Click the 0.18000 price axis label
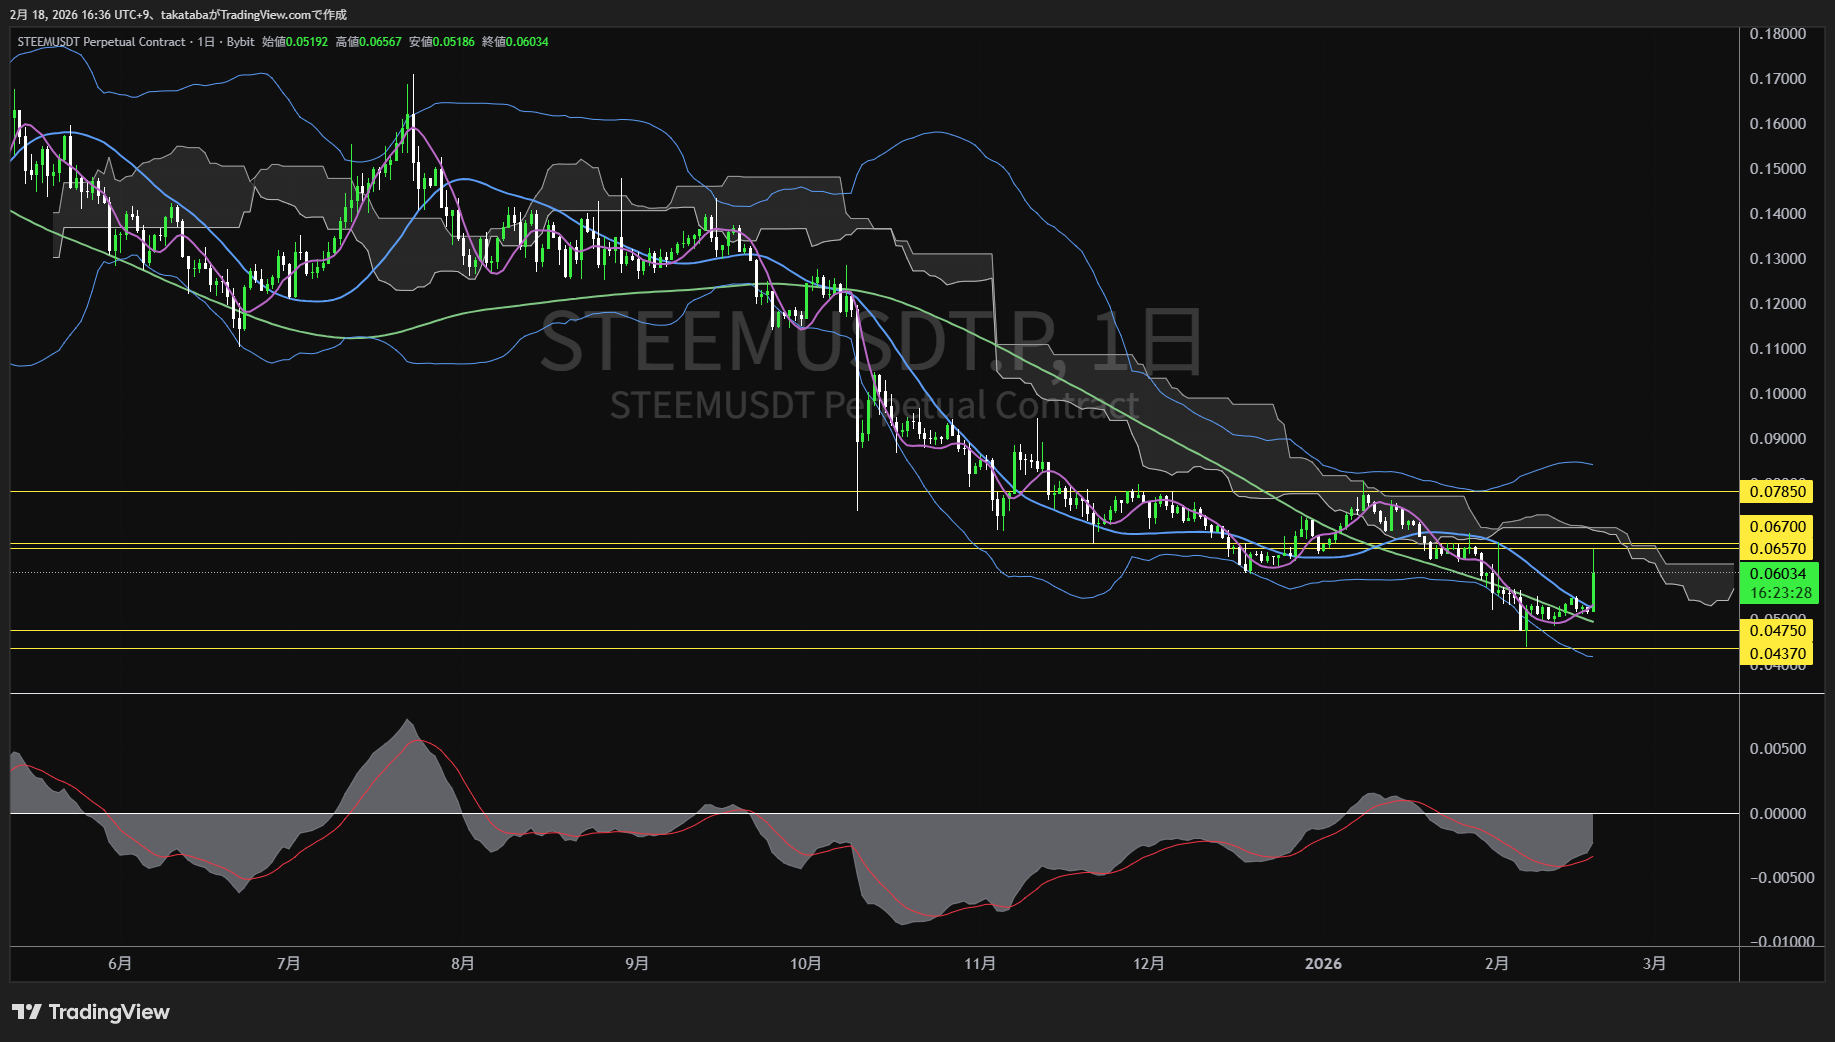The width and height of the screenshot is (1835, 1042). coord(1777,34)
